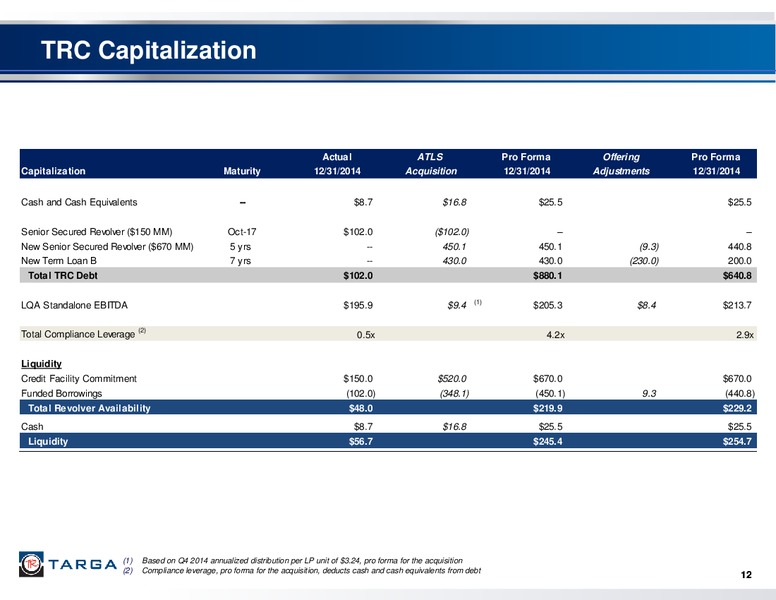Click the "7 yrs" maturity value
This screenshot has width=776, height=600.
(x=241, y=261)
